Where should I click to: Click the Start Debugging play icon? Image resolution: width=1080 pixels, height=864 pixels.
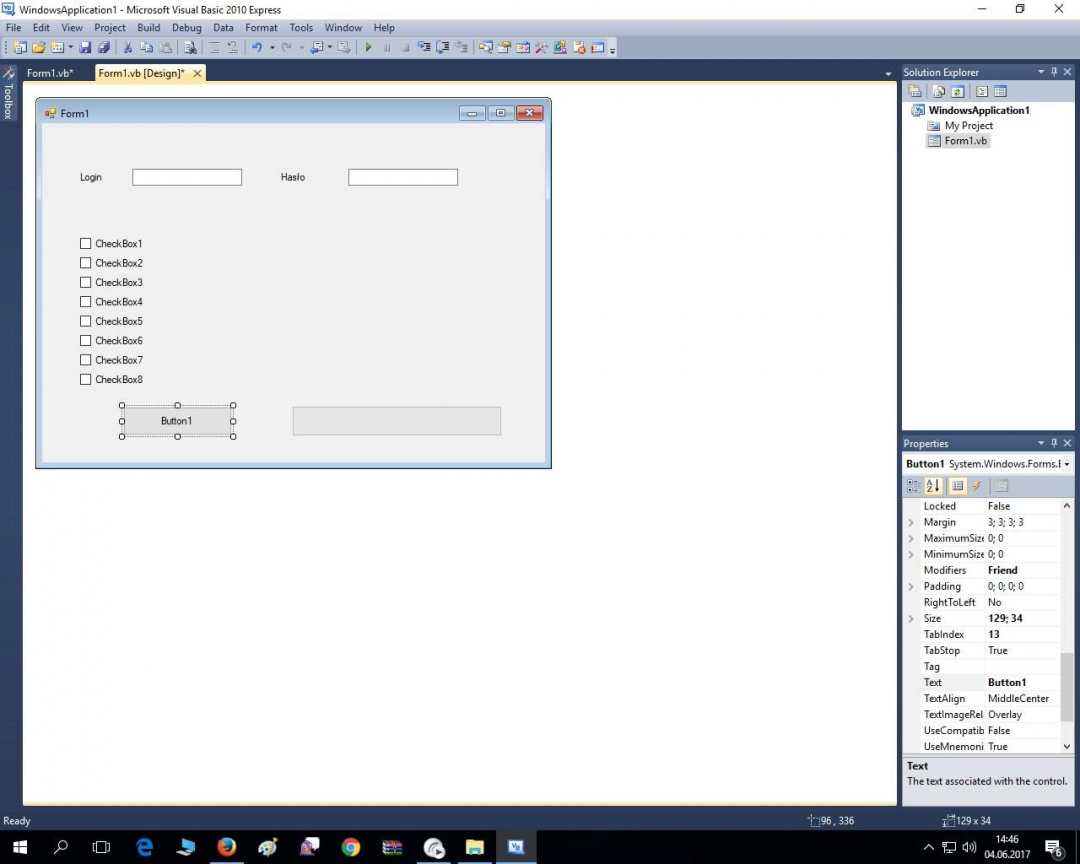click(368, 47)
